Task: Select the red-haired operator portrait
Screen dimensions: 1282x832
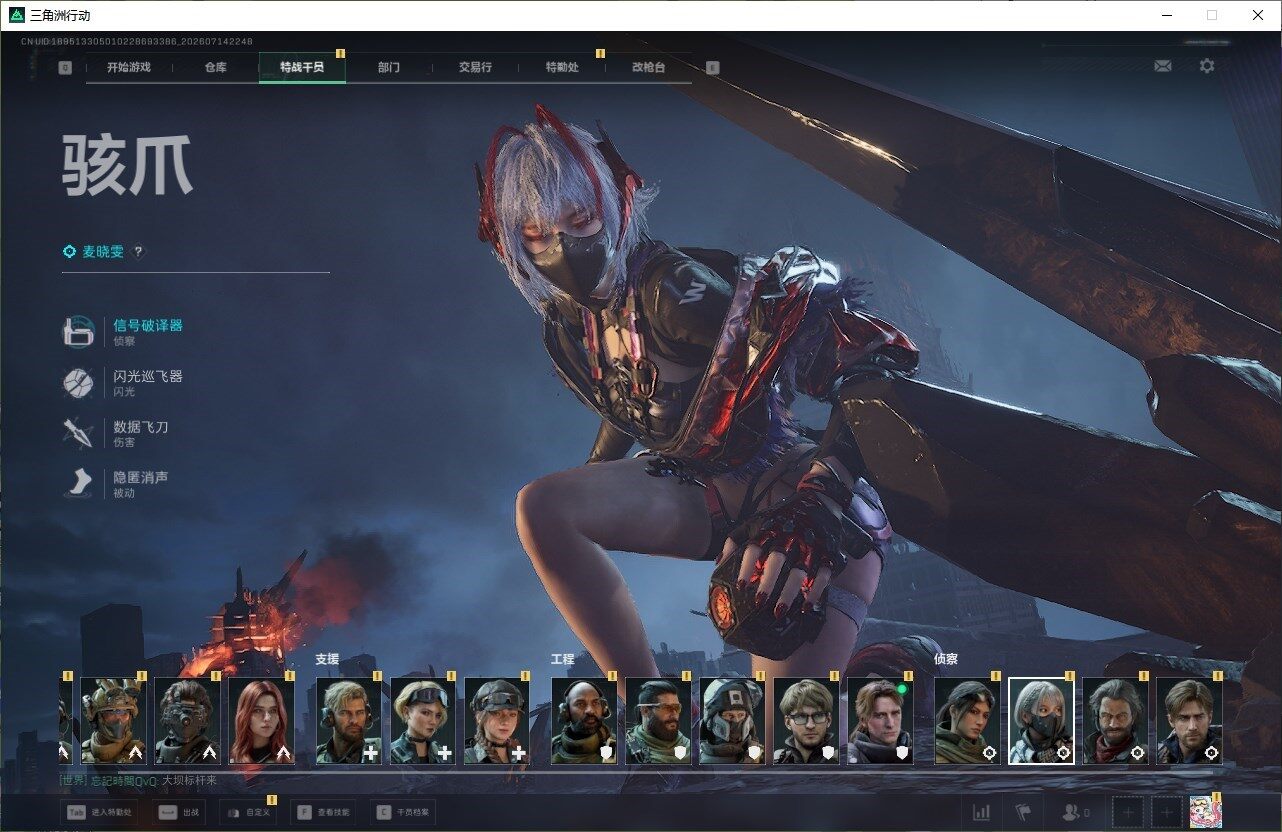Action: point(262,721)
